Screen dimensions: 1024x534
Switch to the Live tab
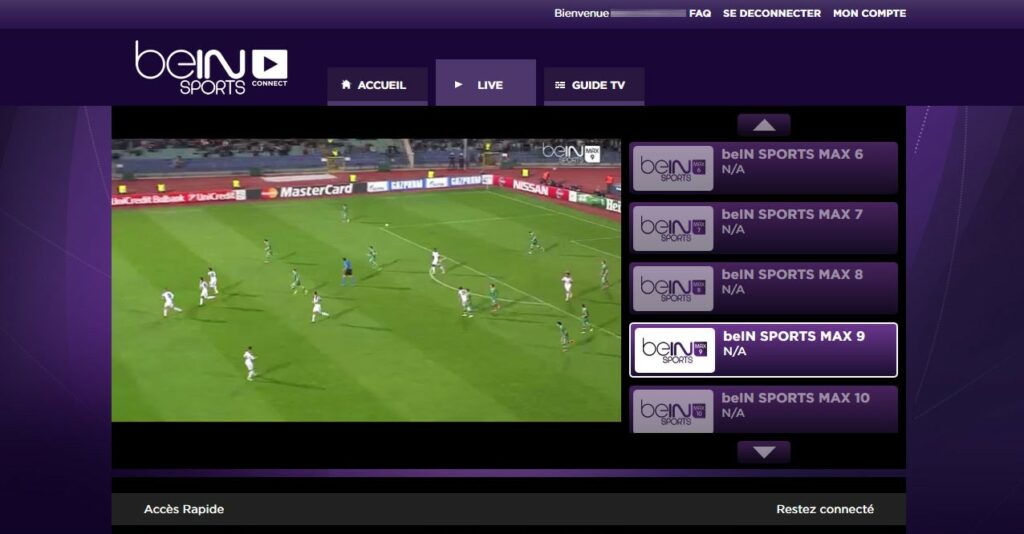click(x=486, y=82)
